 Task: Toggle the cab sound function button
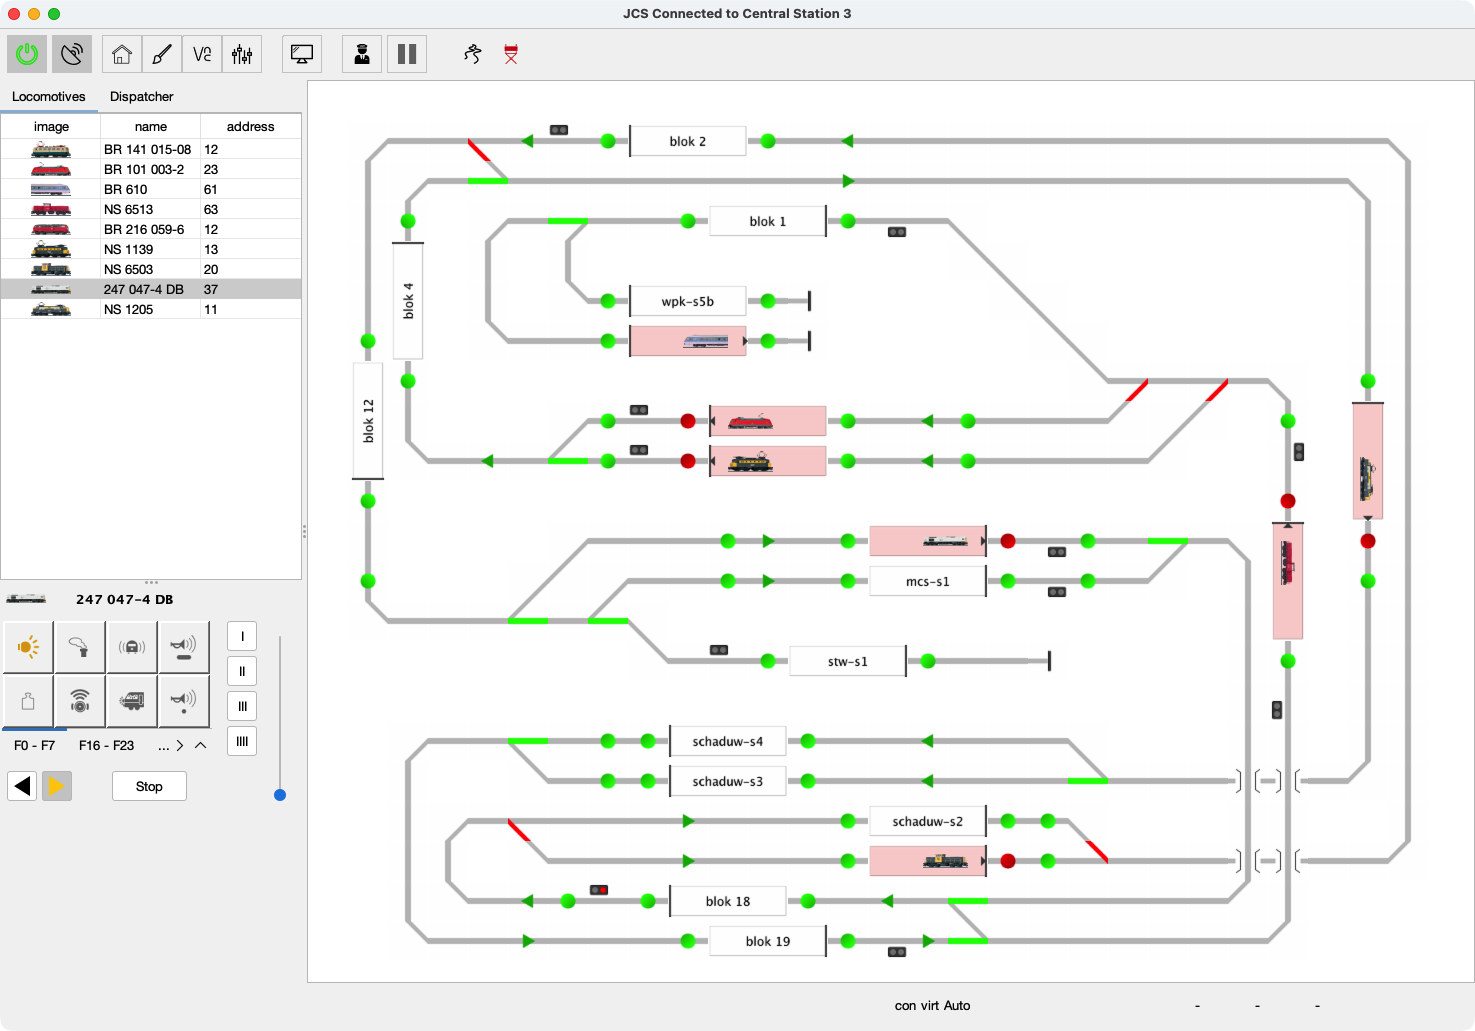pyautogui.click(x=132, y=647)
